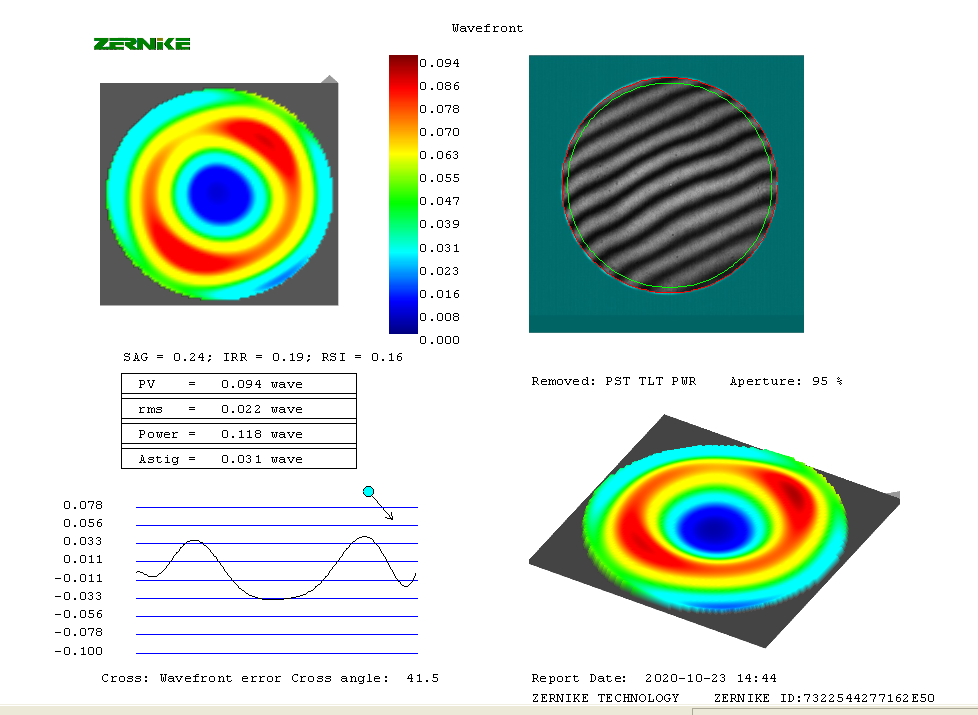Select the Astig = 0.031 wave row
This screenshot has width=978, height=715.
click(238, 459)
